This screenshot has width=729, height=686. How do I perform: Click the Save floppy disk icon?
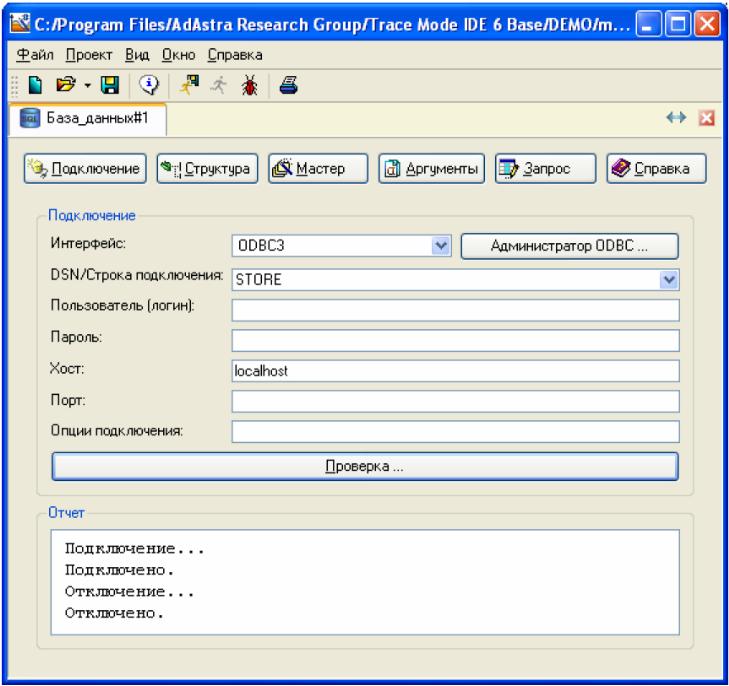pyautogui.click(x=110, y=85)
